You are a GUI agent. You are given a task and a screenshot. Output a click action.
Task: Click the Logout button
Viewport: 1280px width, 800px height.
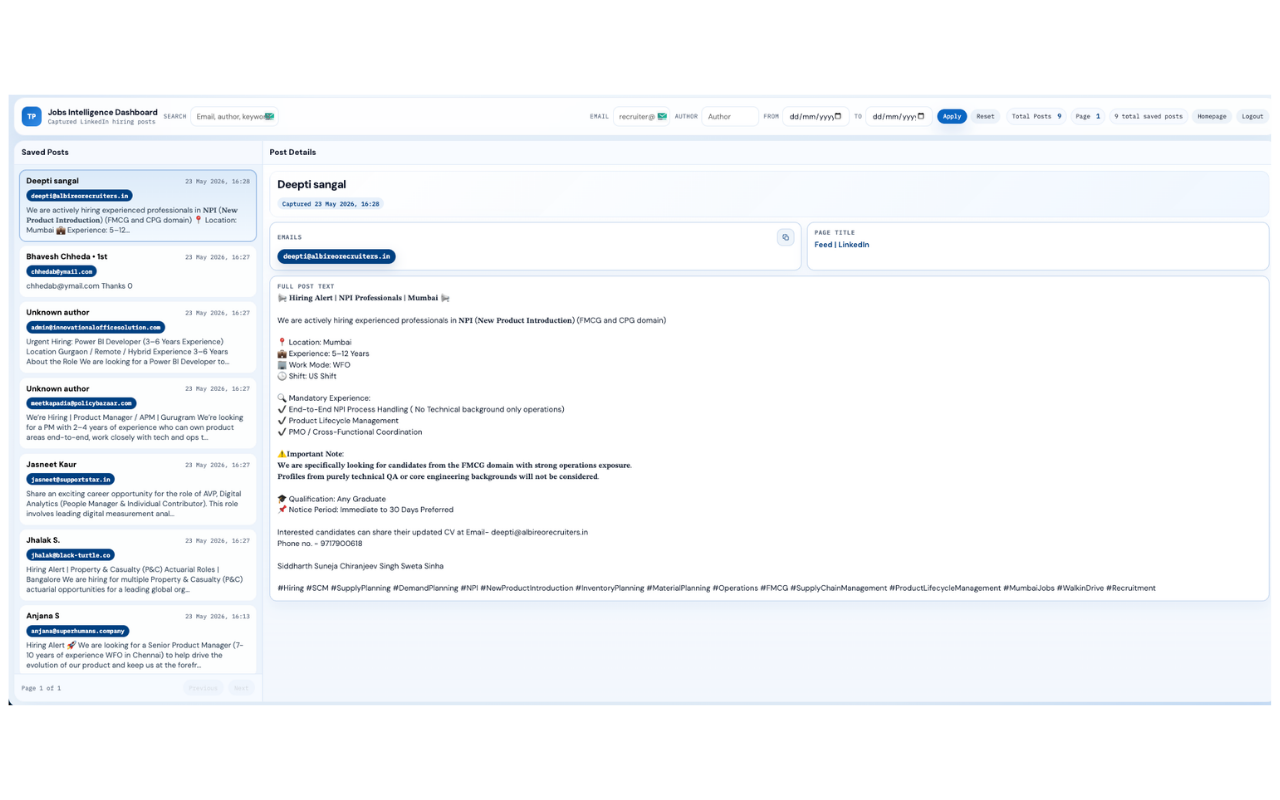tap(1252, 116)
